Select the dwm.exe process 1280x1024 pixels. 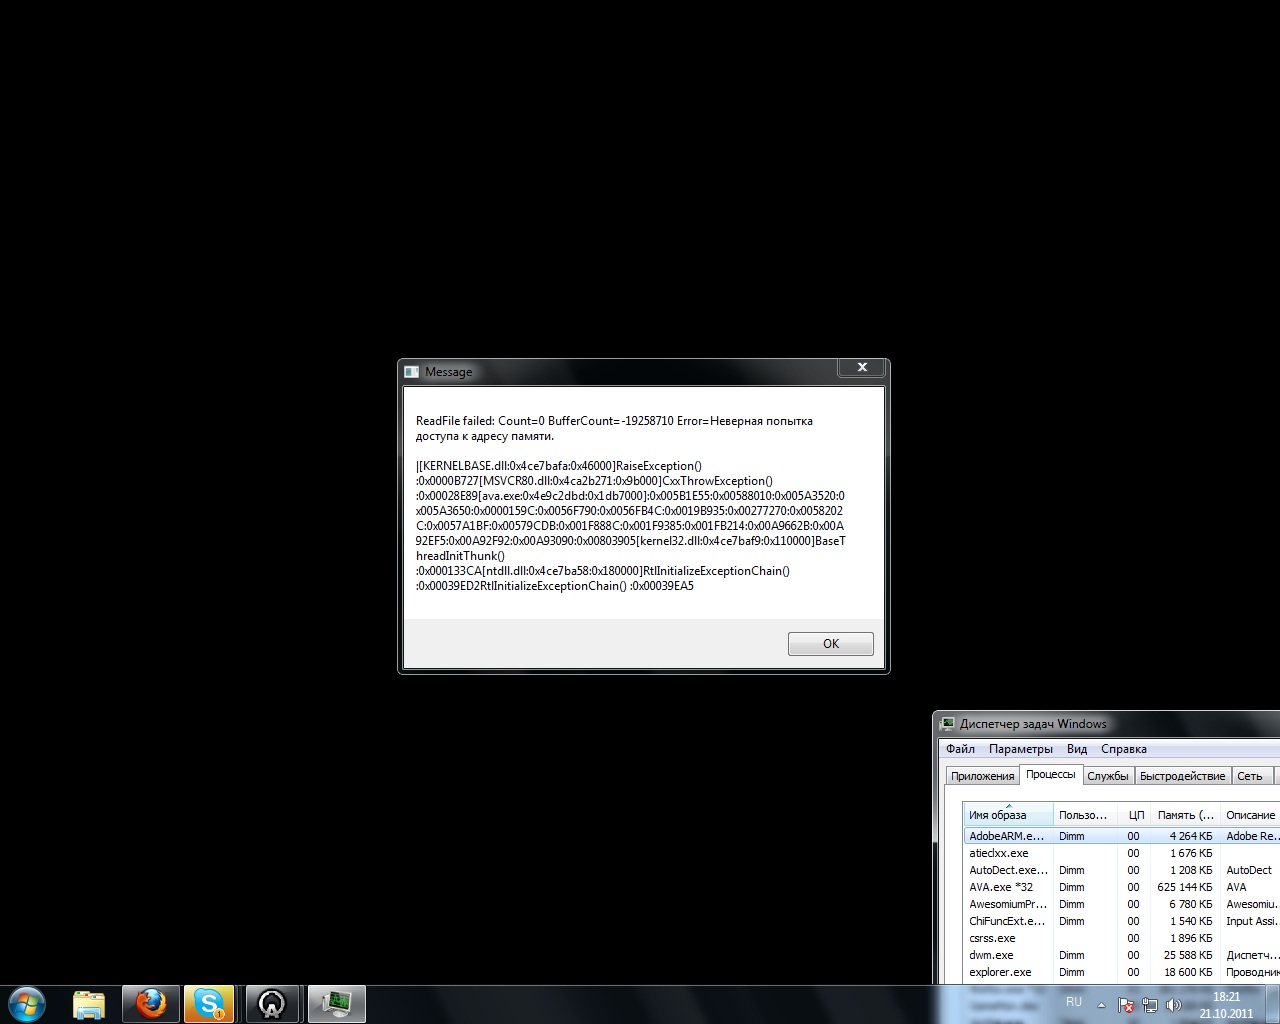pyautogui.click(x=1122, y=955)
